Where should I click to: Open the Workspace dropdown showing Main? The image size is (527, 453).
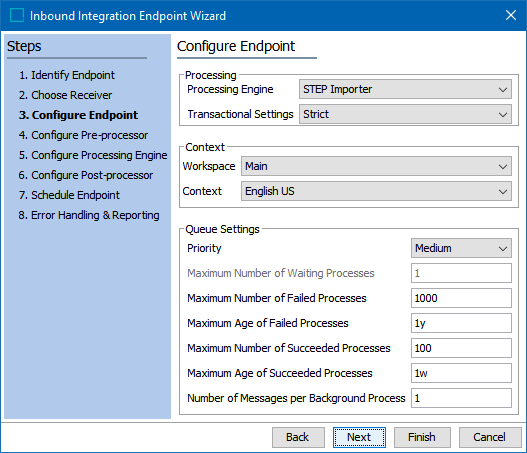click(376, 166)
